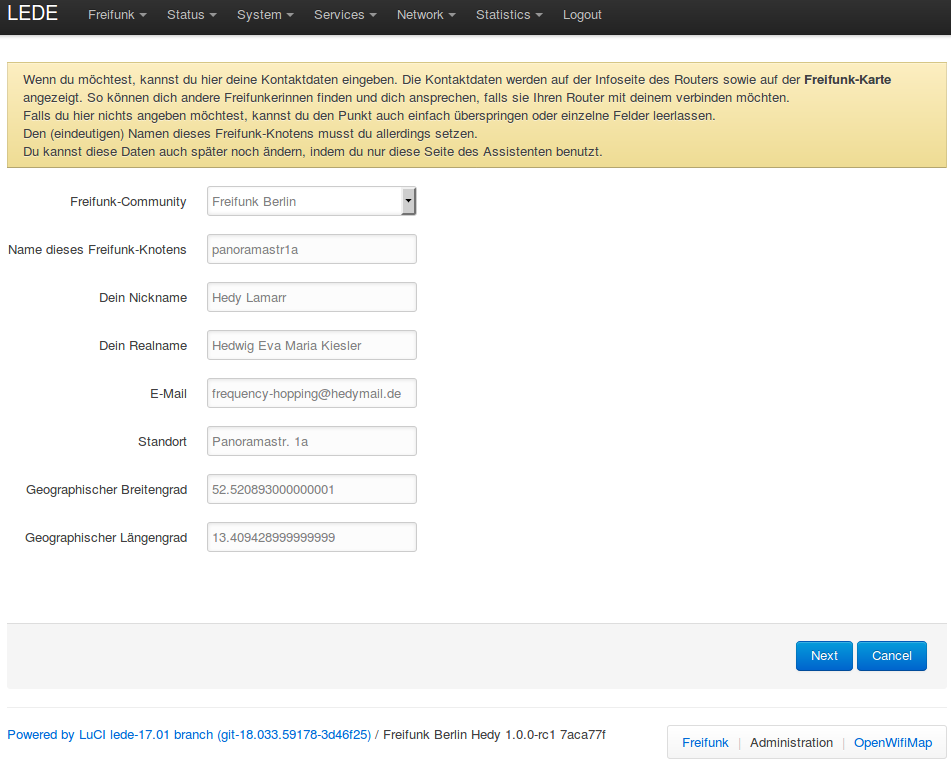Focus the Standort input field

(x=311, y=441)
